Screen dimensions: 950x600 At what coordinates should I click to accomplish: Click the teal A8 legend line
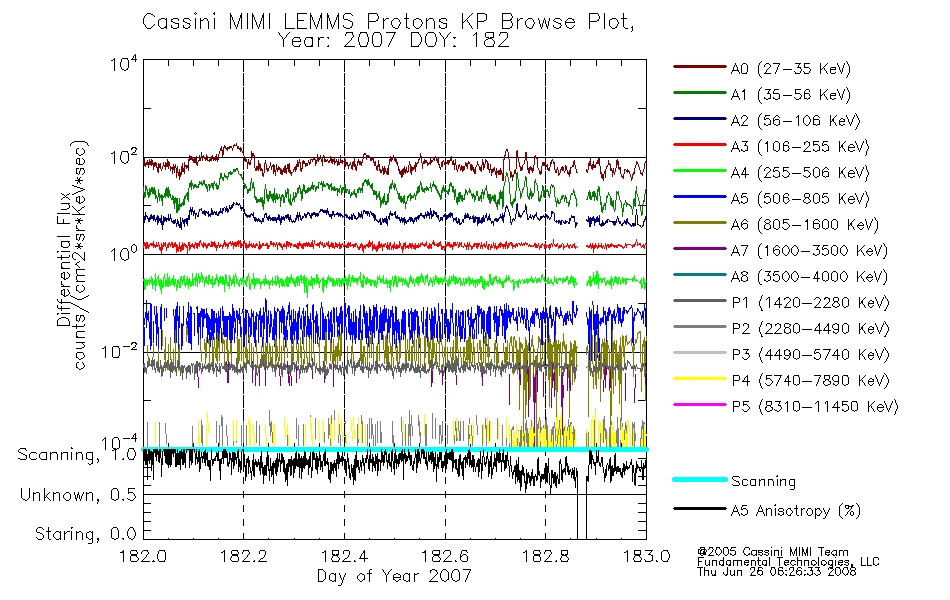pyautogui.click(x=700, y=275)
